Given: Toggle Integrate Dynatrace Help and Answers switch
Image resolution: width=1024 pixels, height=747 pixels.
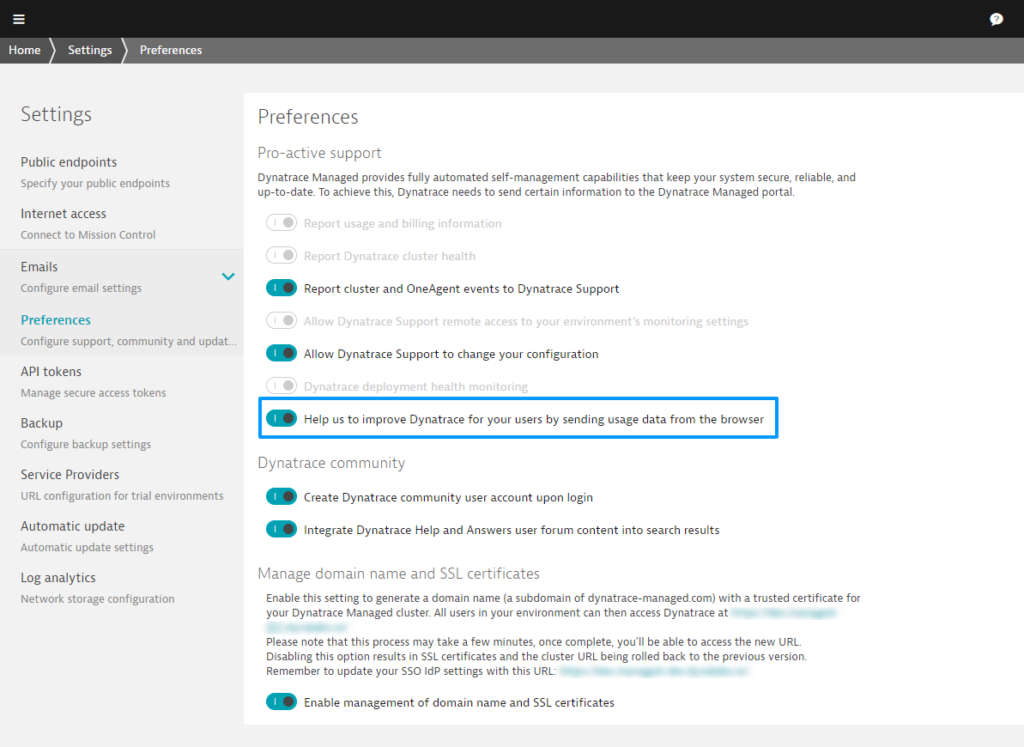Looking at the screenshot, I should pyautogui.click(x=281, y=530).
